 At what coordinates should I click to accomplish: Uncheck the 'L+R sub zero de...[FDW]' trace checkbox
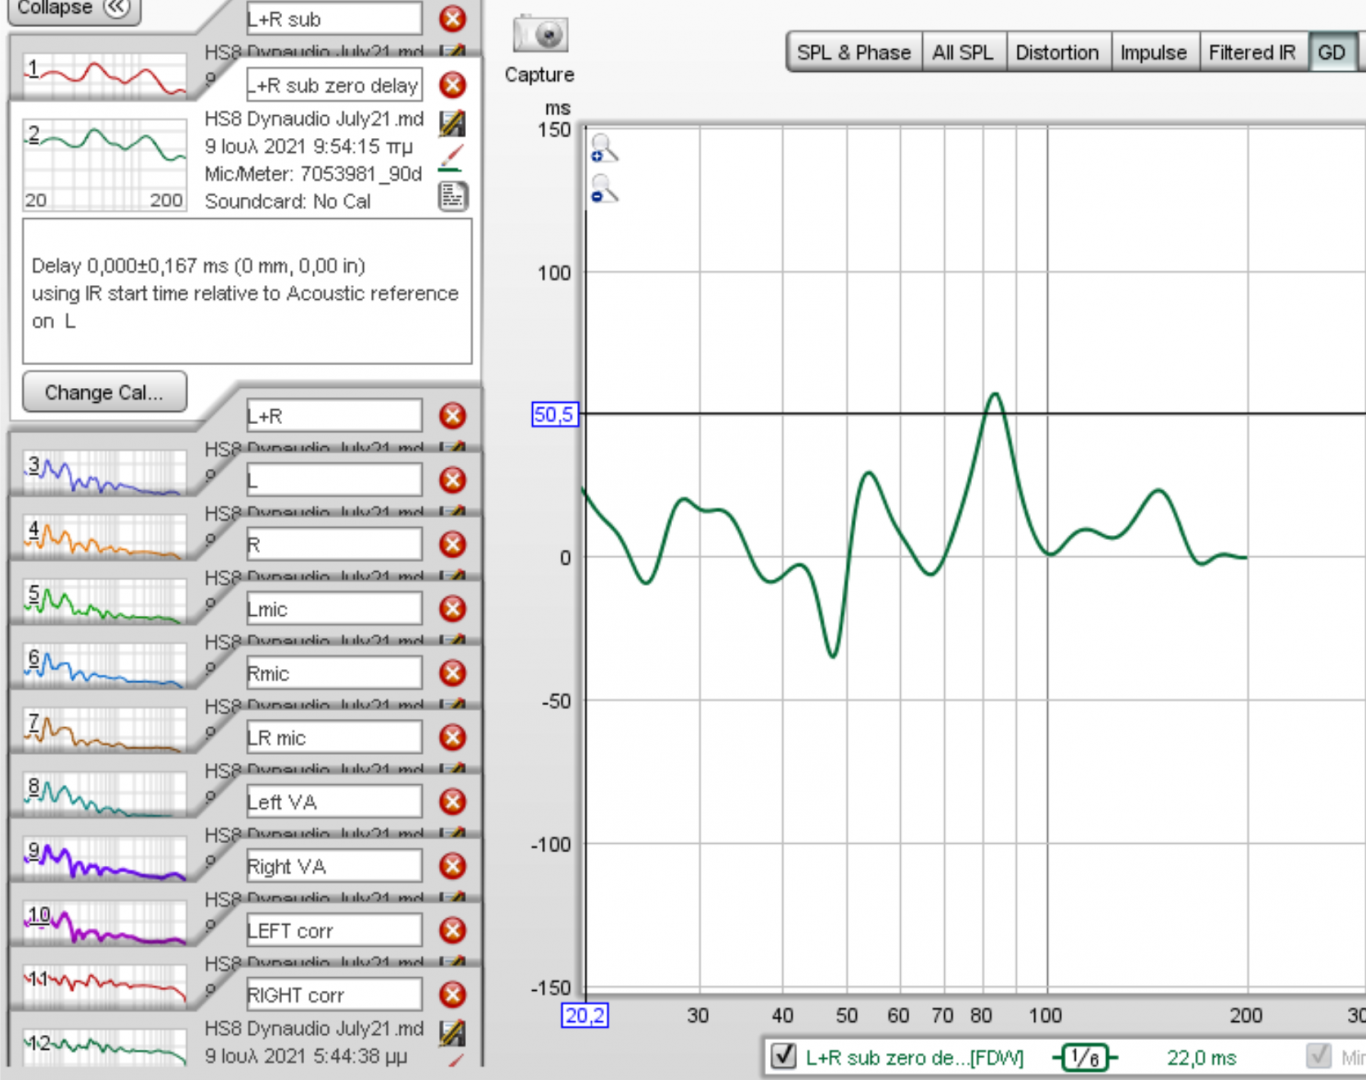784,1056
